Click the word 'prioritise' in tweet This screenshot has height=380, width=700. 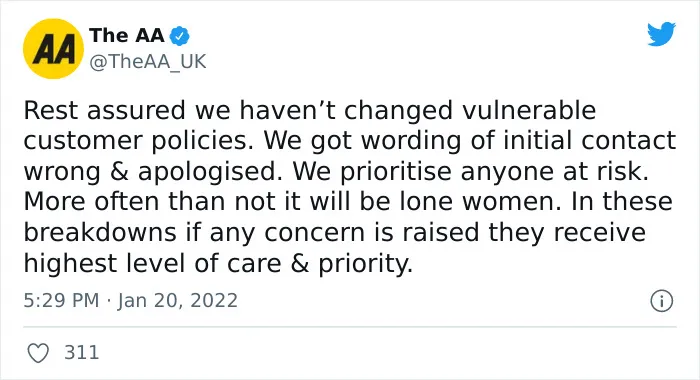click(396, 172)
